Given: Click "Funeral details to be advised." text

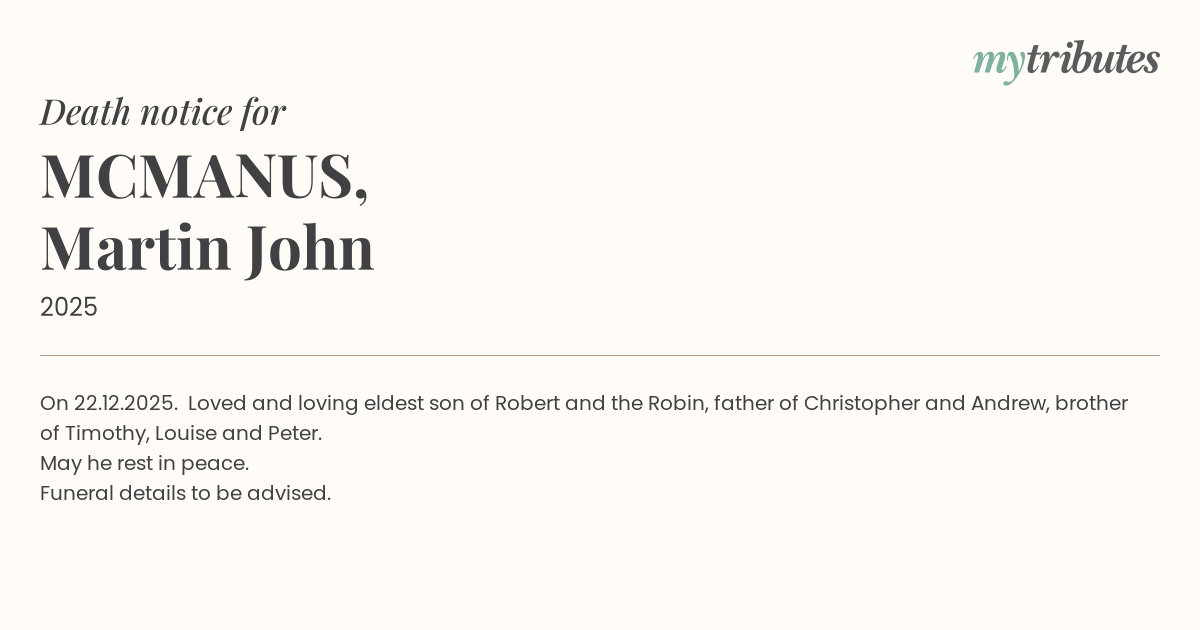Looking at the screenshot, I should [185, 493].
